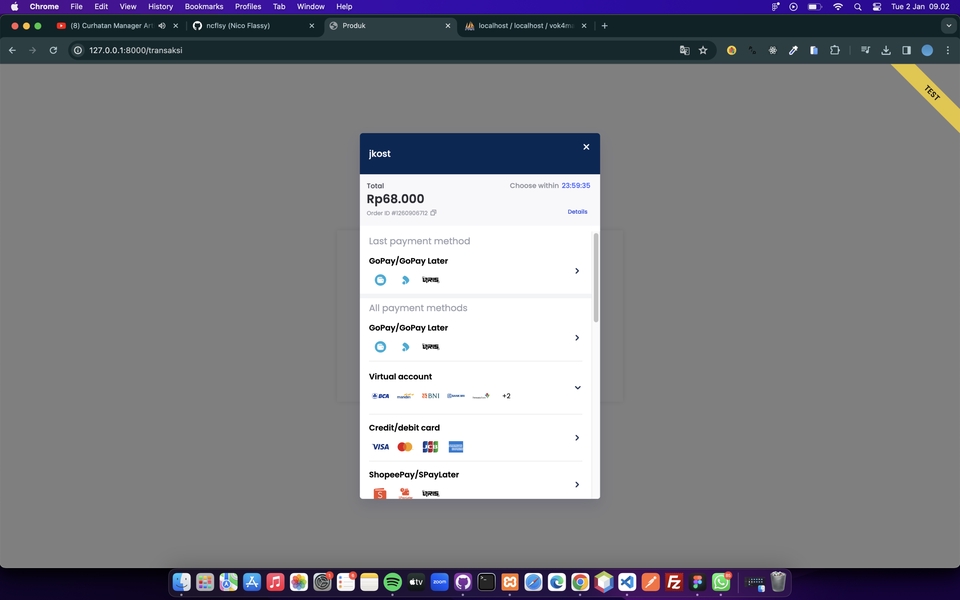Open the View menu
Image resolution: width=960 pixels, height=600 pixels.
coord(128,7)
